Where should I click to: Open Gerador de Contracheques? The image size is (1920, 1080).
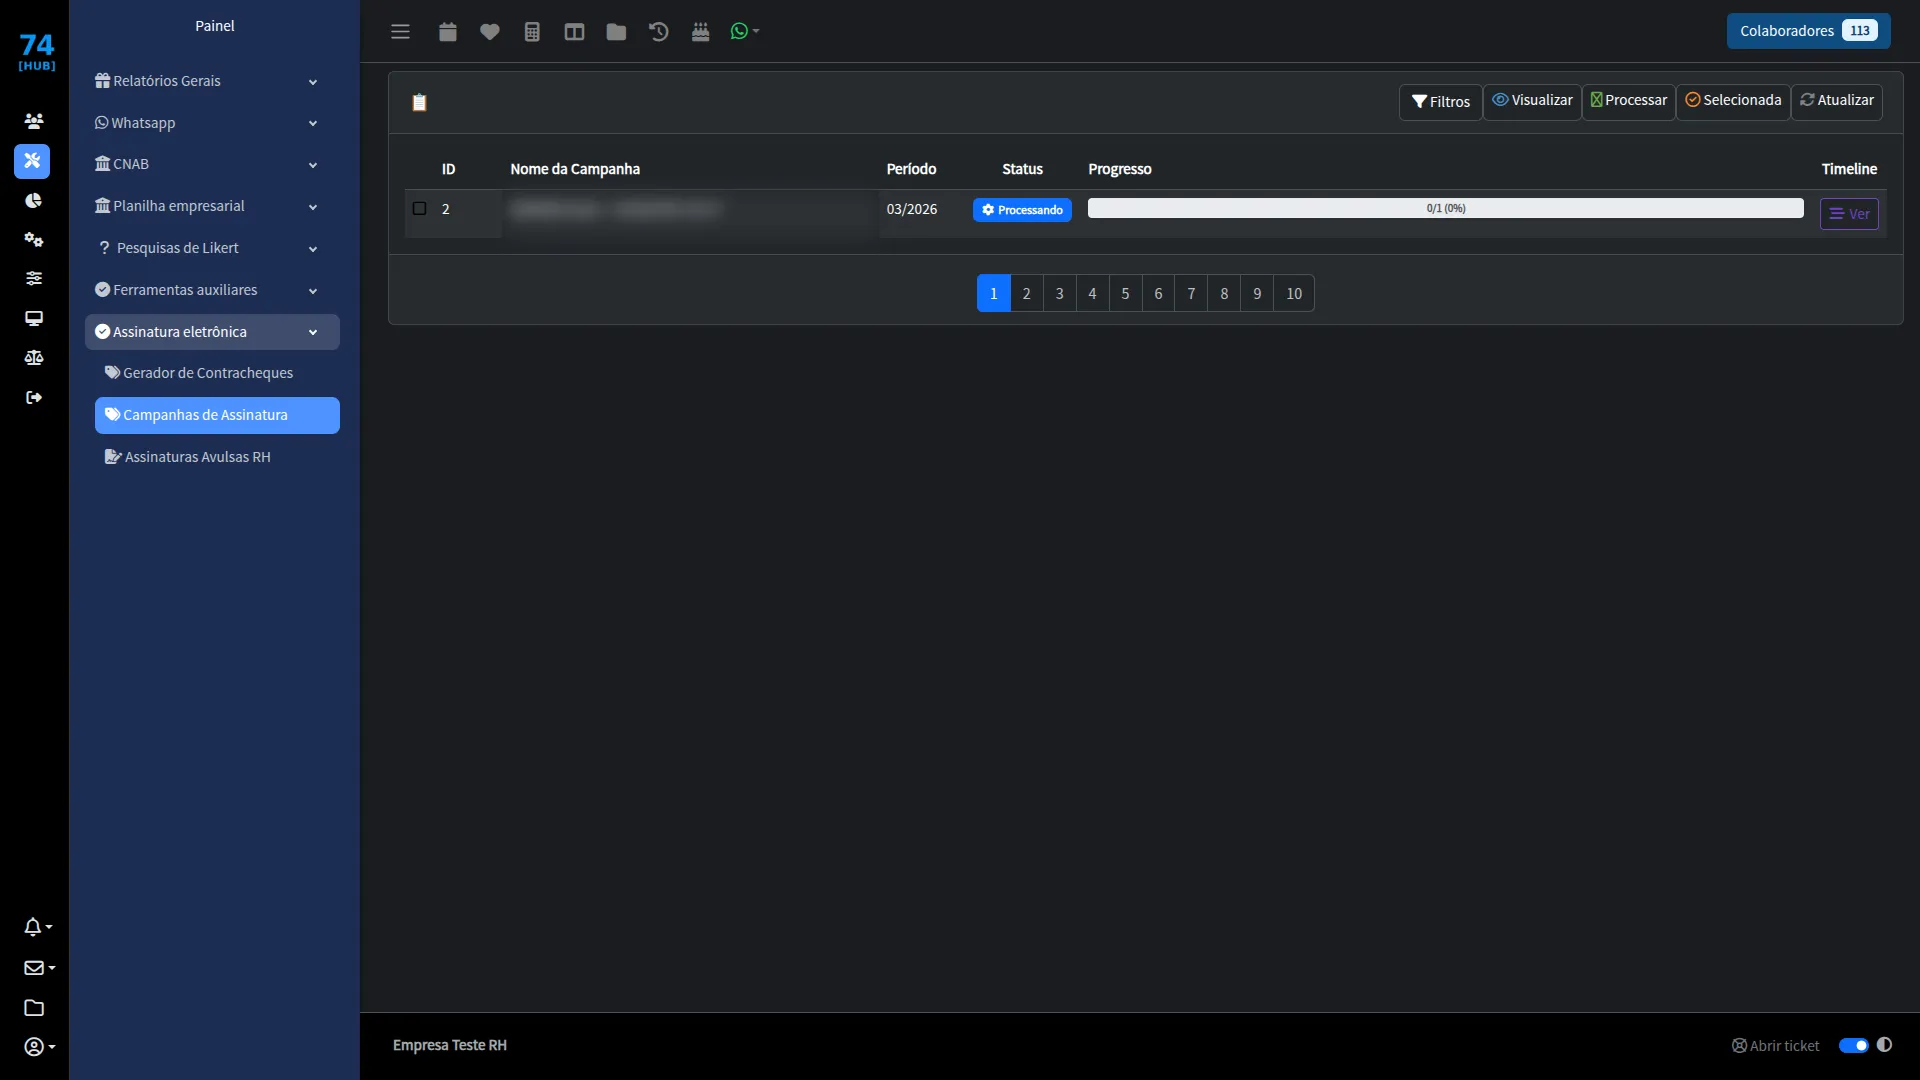click(x=217, y=373)
